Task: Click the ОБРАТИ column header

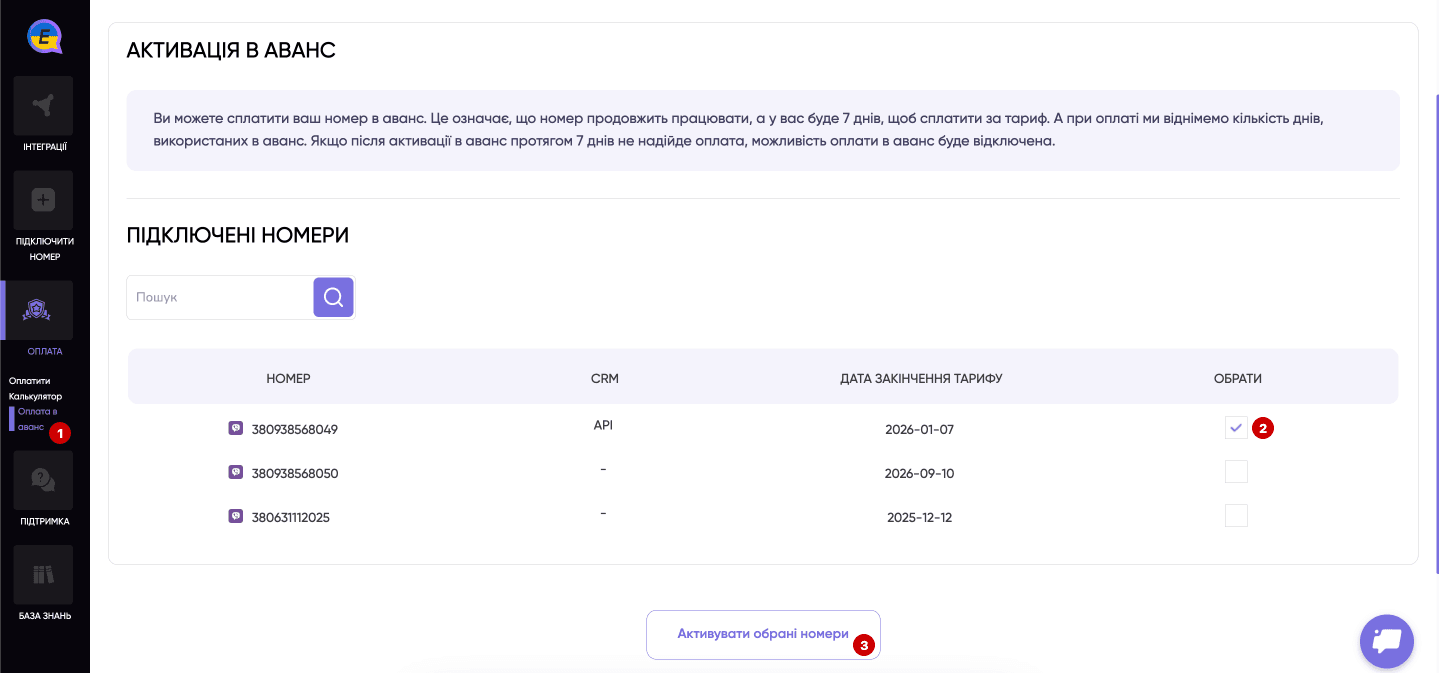Action: [x=1237, y=379]
